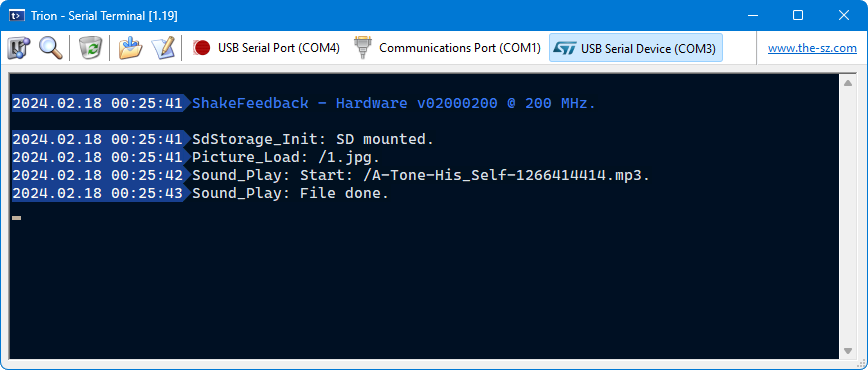868x370 pixels.
Task: Clear the terminal with the trash bin icon
Action: 90,48
